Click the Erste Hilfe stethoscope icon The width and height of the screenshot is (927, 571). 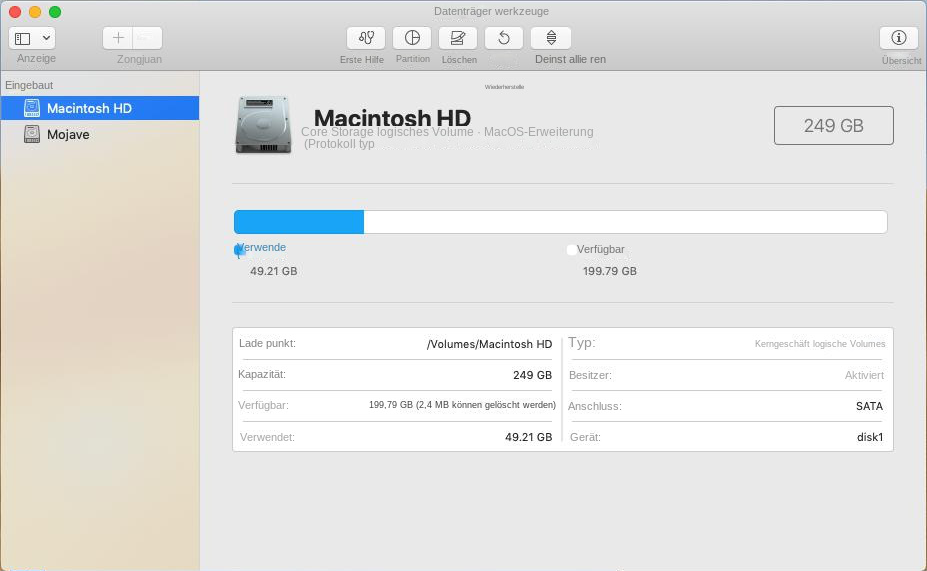coord(366,38)
